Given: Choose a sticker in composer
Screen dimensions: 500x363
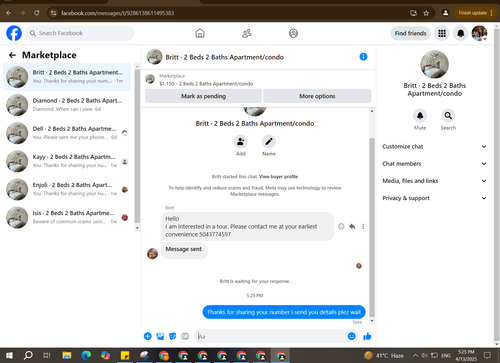Looking at the screenshot, I should 173,336.
